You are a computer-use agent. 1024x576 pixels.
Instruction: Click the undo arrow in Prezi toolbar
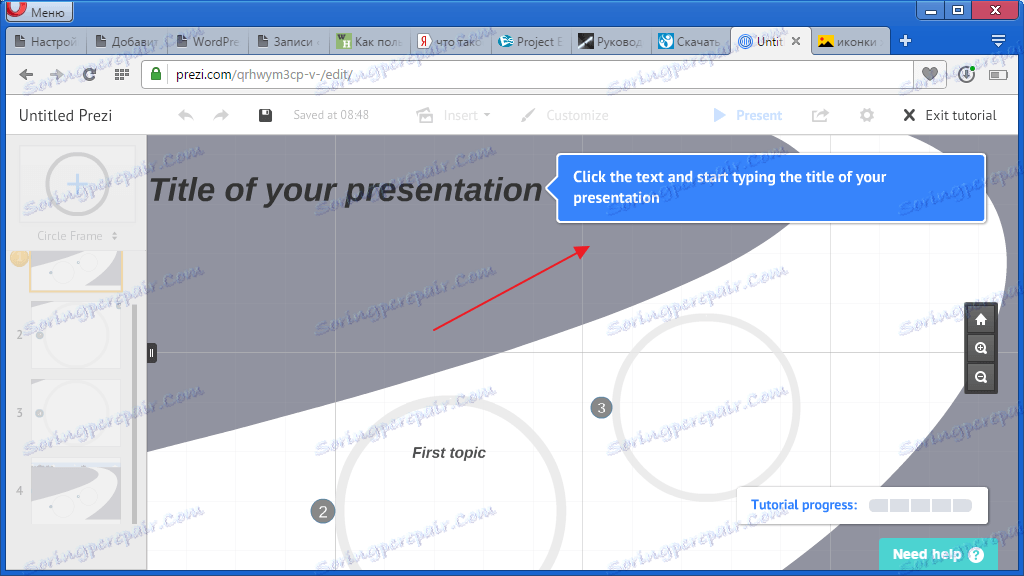click(186, 116)
